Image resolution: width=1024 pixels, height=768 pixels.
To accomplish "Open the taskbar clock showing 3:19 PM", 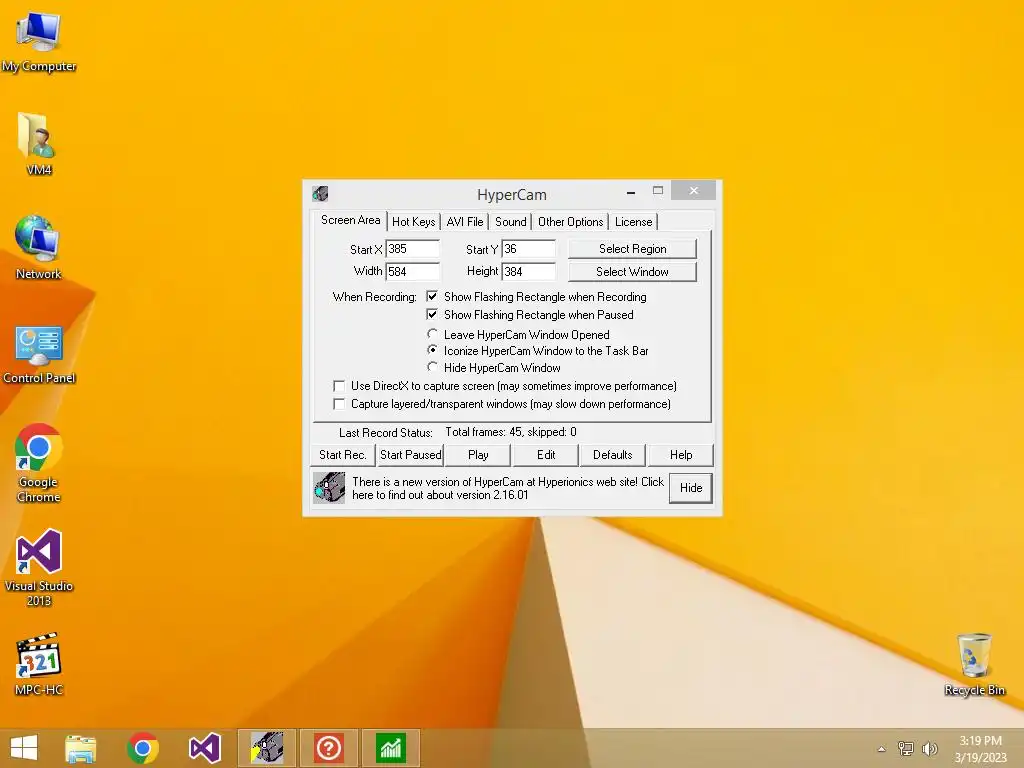I will [980, 748].
